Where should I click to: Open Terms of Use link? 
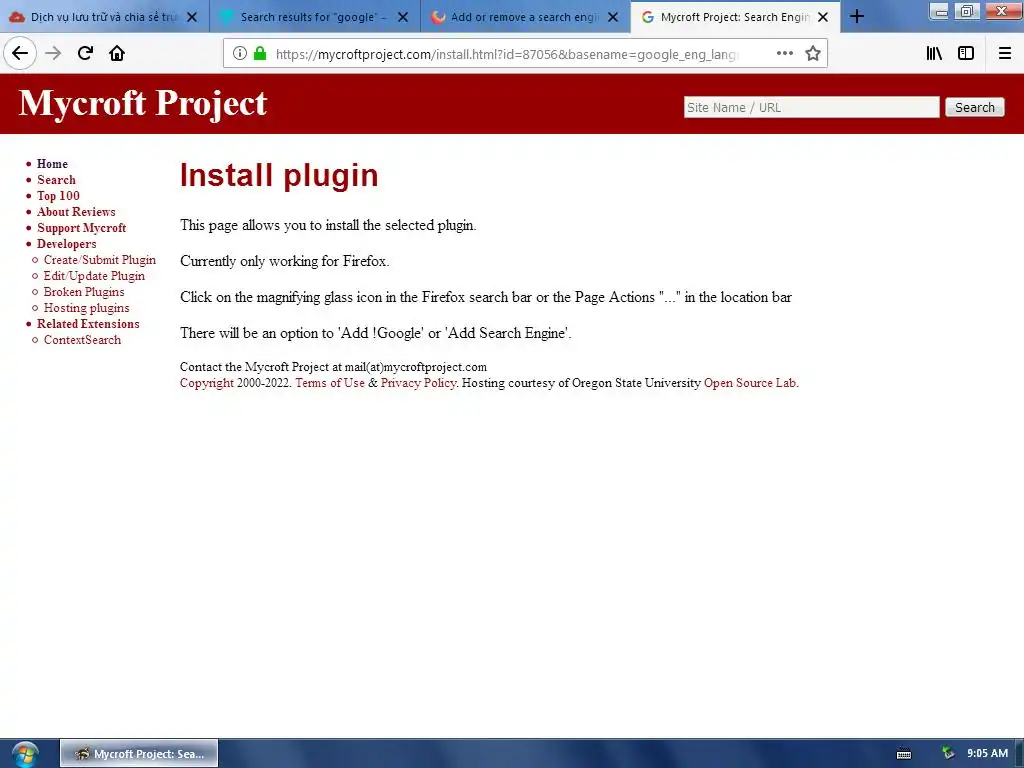(x=330, y=383)
